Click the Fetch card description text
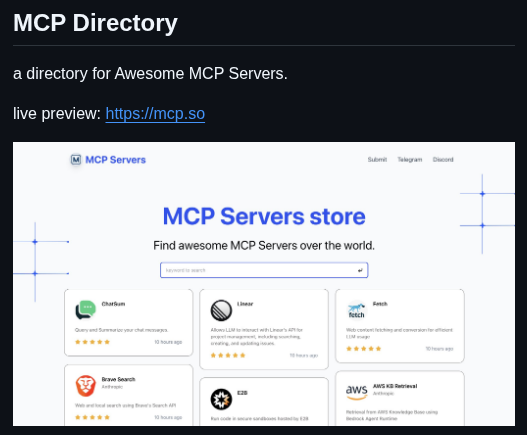This screenshot has width=527, height=435. (399, 333)
